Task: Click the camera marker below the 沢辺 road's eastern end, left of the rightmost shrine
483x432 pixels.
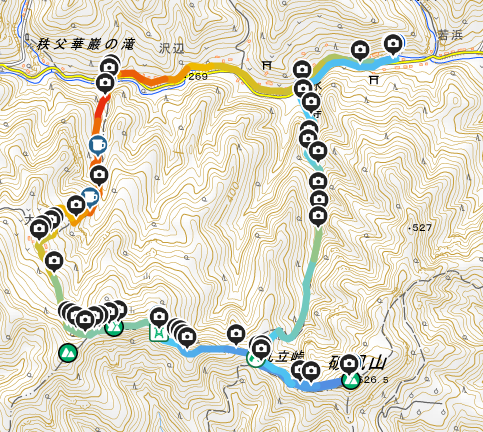Action: point(360,50)
